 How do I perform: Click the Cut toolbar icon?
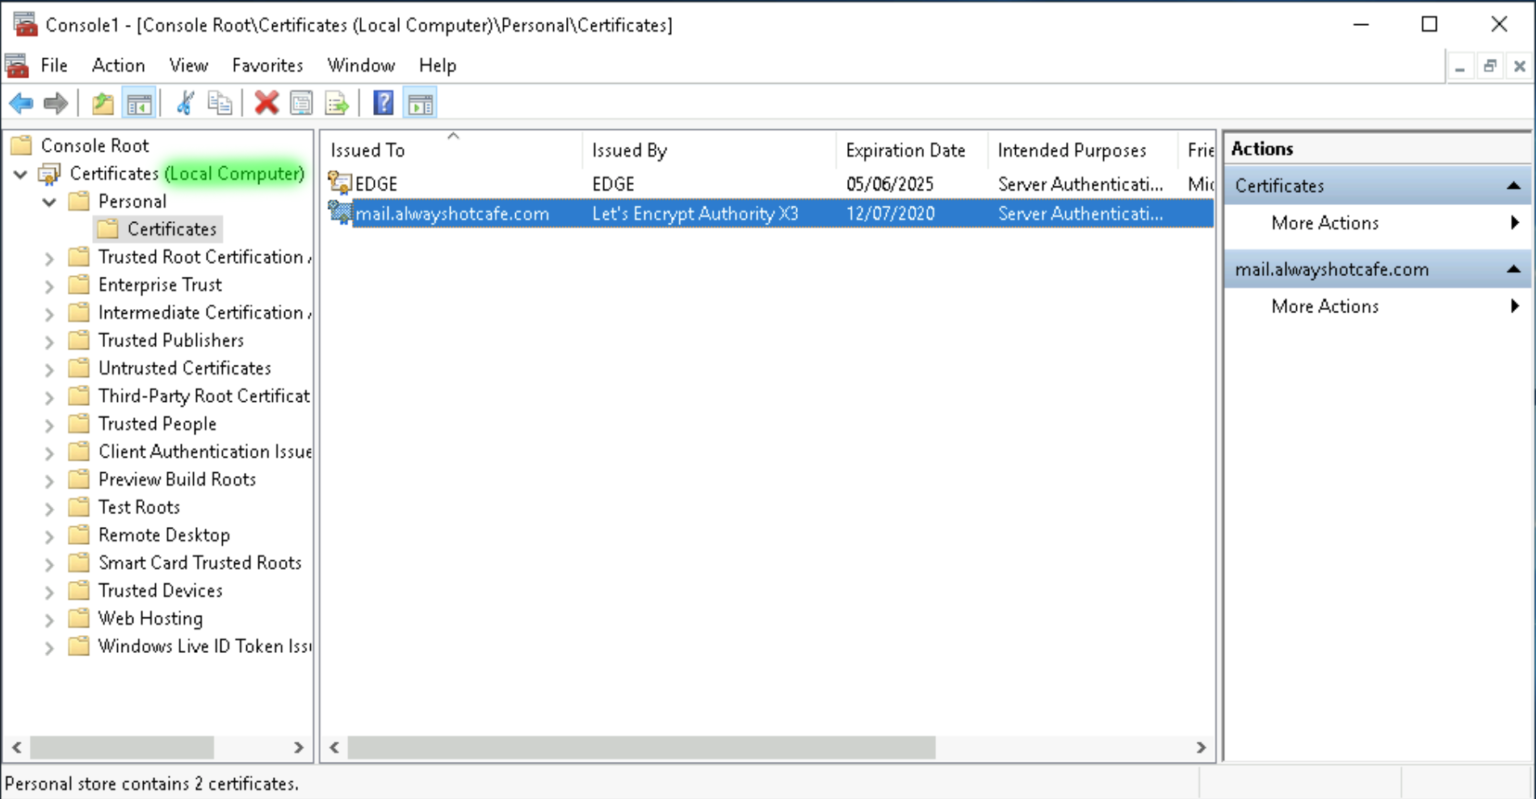[x=184, y=102]
